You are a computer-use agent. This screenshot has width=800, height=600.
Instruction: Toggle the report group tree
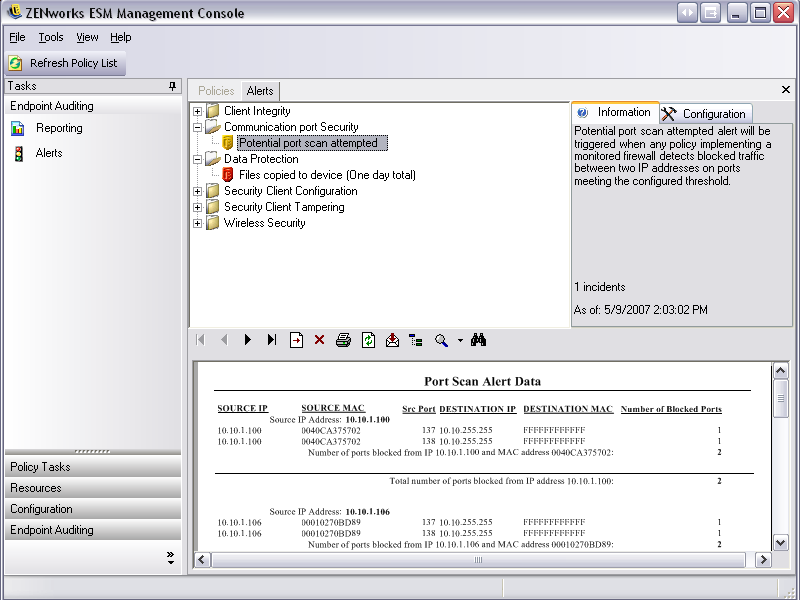pos(416,340)
